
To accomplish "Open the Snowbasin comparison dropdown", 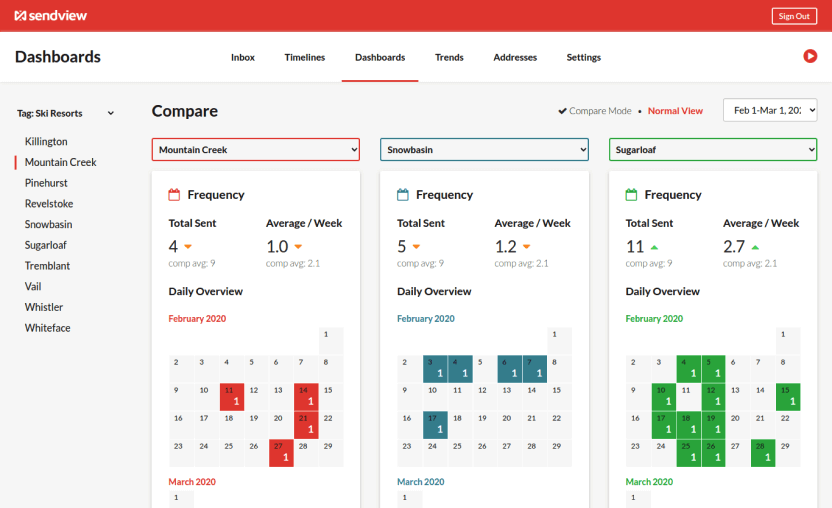I will [484, 150].
